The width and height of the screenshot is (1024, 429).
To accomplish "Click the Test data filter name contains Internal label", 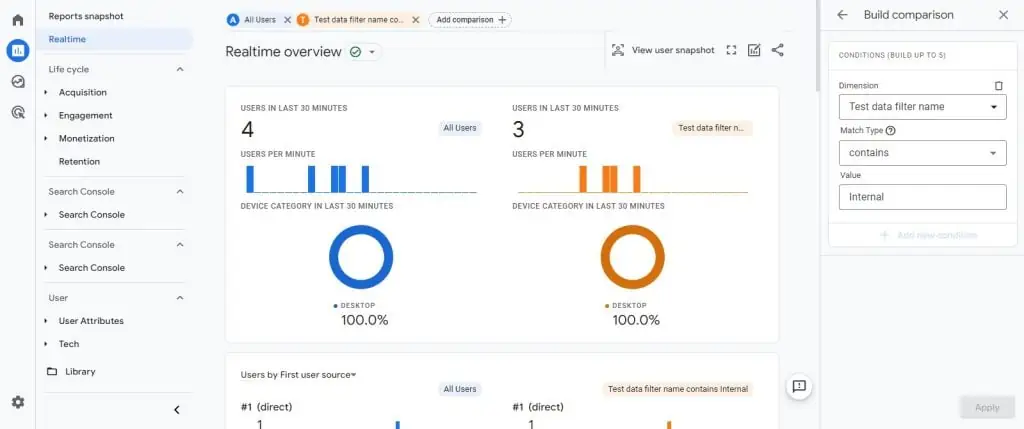I will (677, 389).
